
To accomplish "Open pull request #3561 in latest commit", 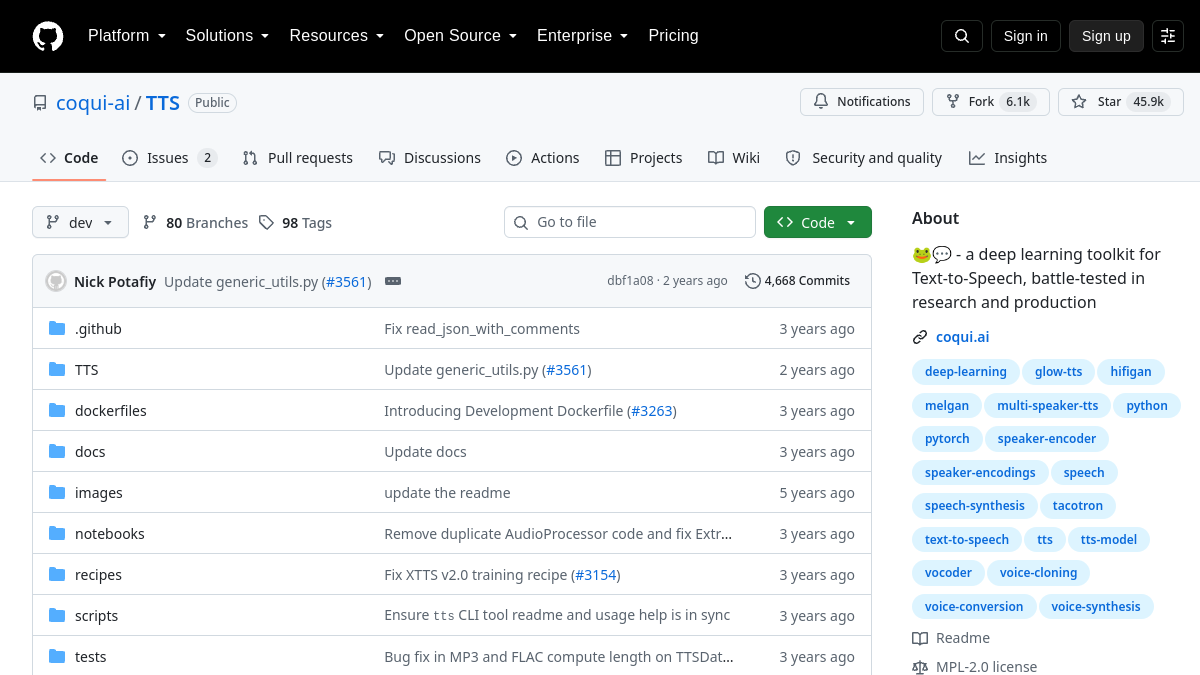I will tap(347, 282).
